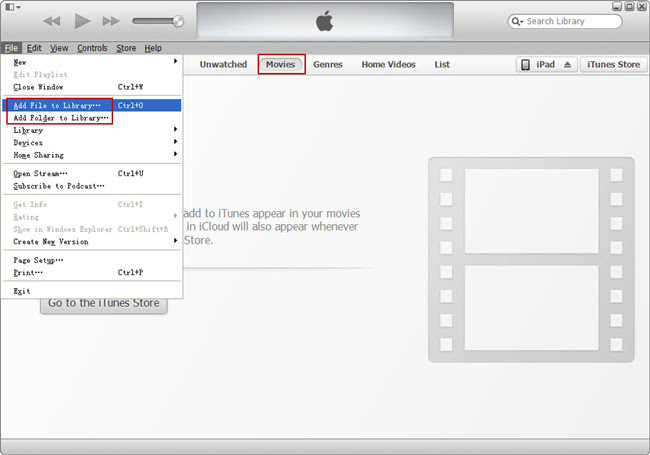Click the Search Library field
The width and height of the screenshot is (650, 455).
pos(565,21)
